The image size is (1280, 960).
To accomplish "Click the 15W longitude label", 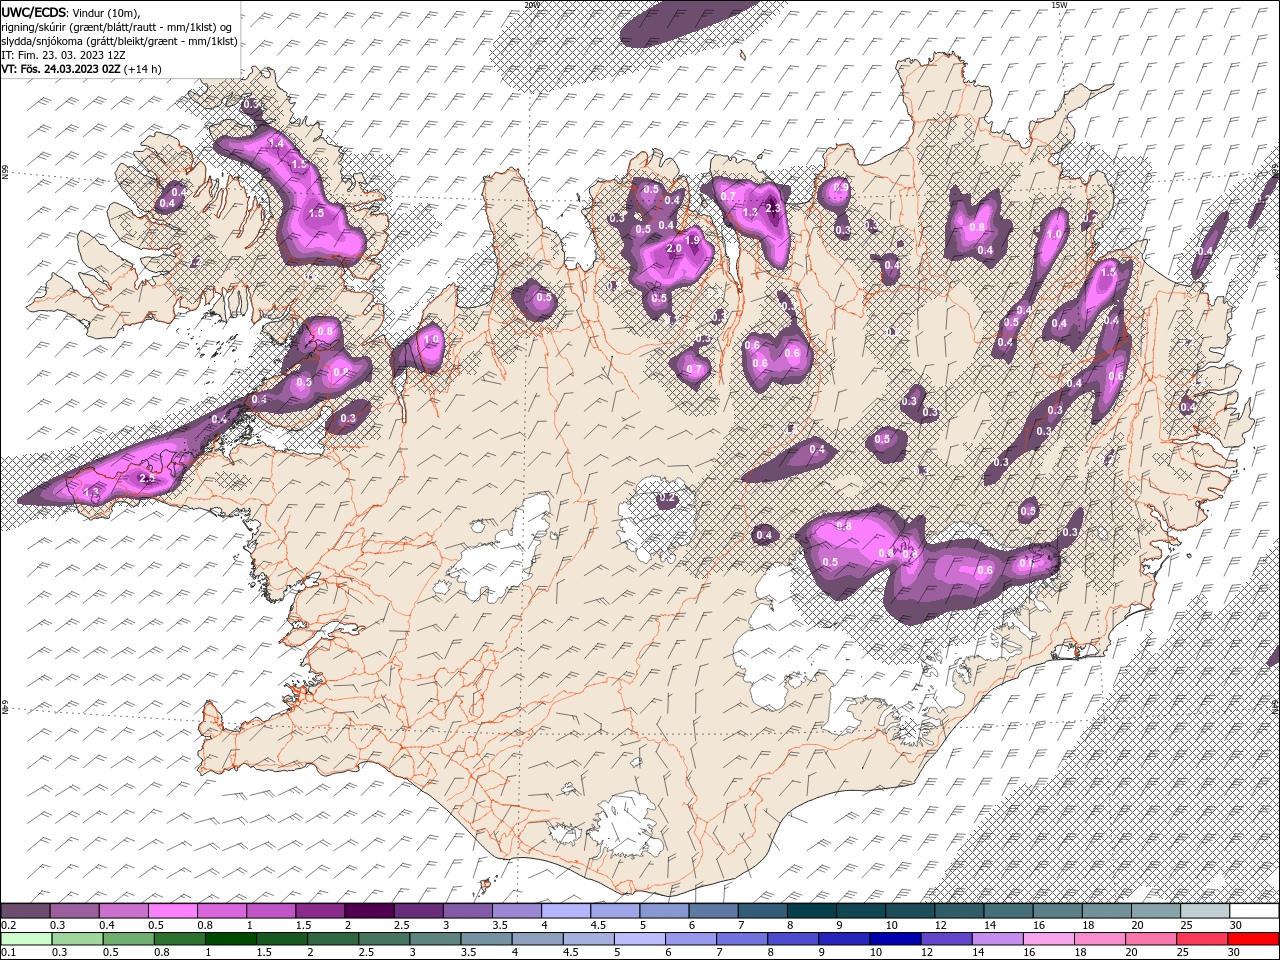I will [1059, 5].
